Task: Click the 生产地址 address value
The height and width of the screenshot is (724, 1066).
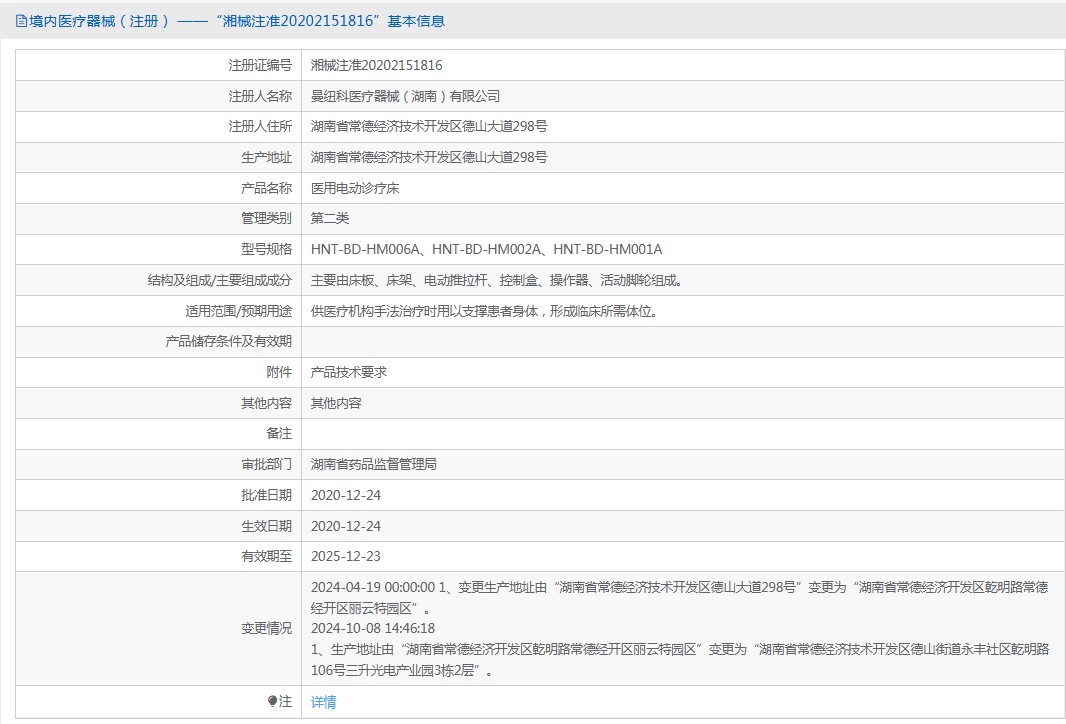Action: (429, 157)
